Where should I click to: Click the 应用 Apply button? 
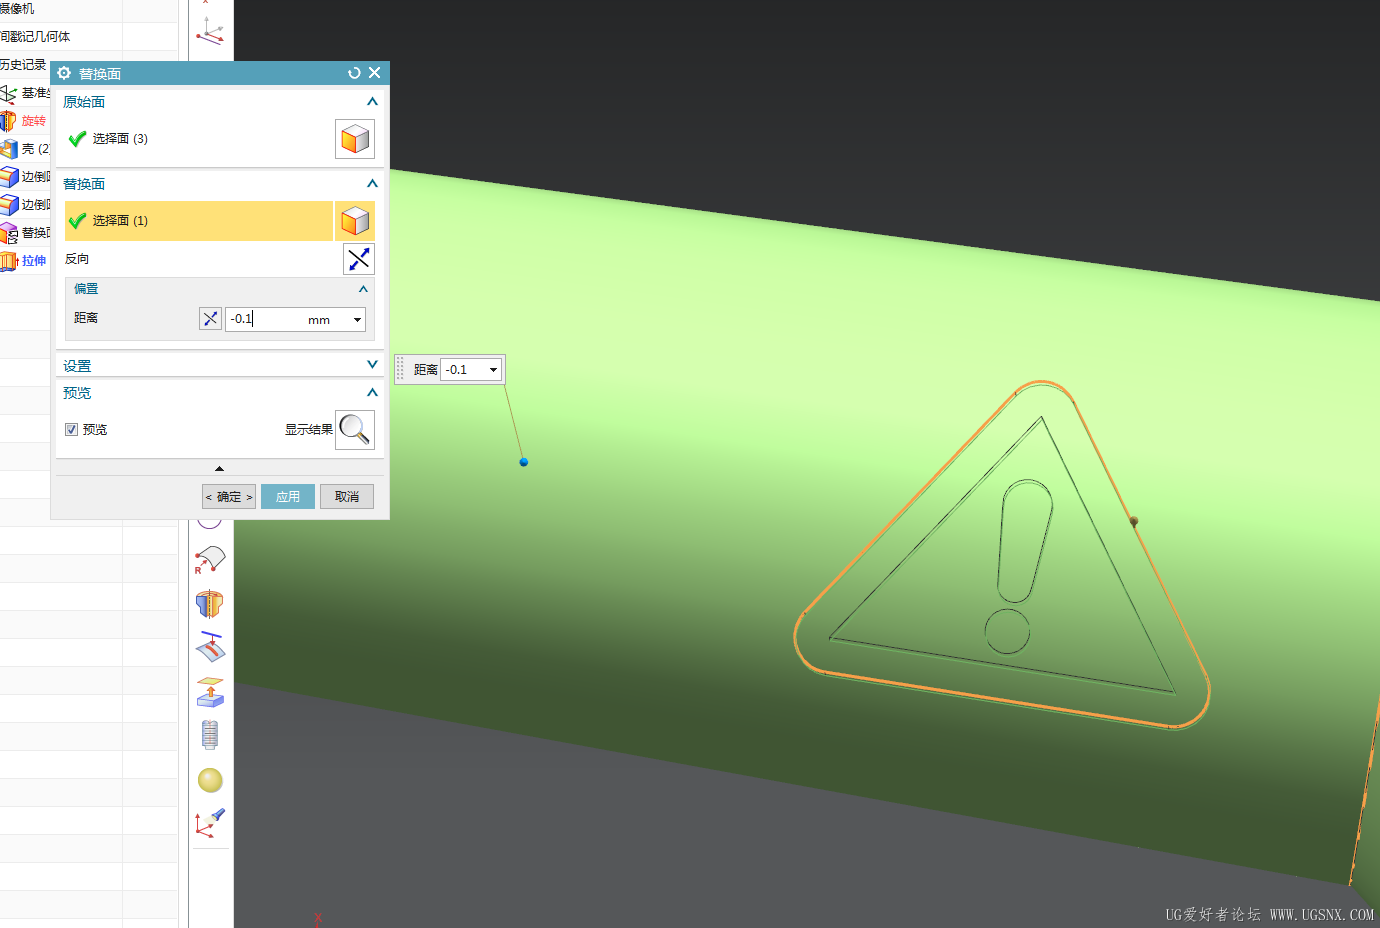(x=288, y=497)
